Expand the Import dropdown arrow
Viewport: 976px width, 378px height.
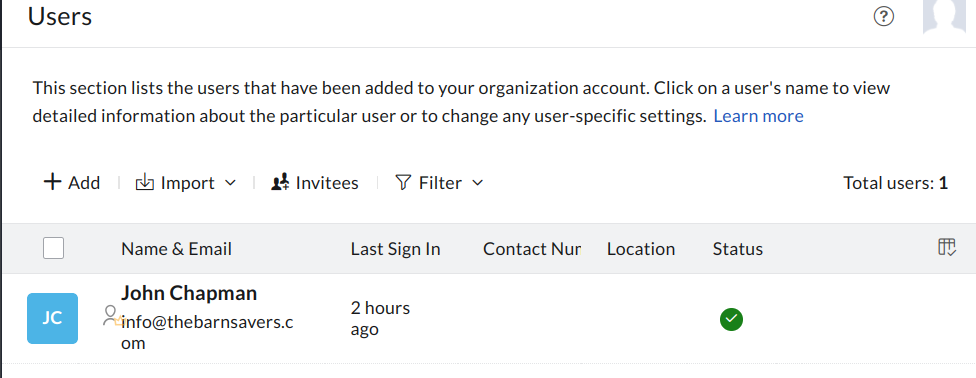(230, 183)
